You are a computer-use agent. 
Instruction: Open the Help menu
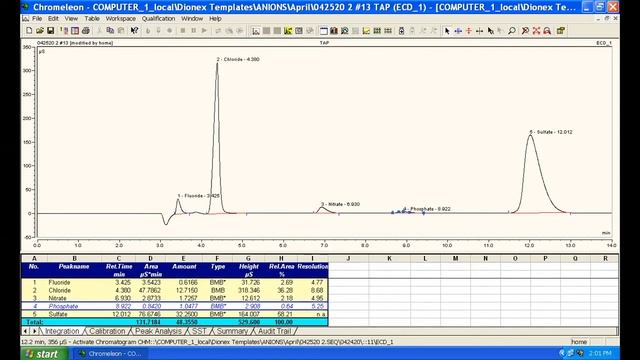[x=215, y=18]
